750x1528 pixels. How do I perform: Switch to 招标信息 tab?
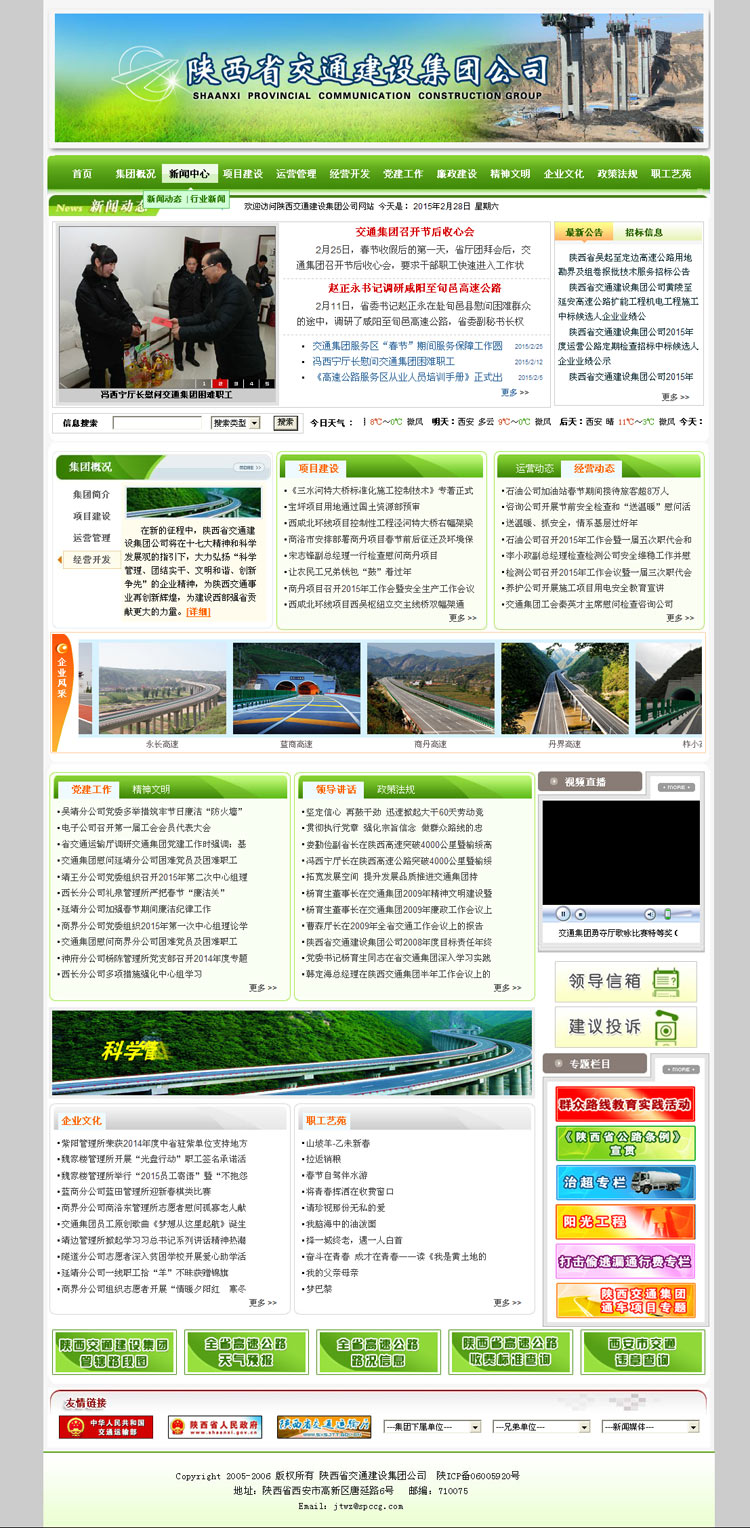point(644,232)
